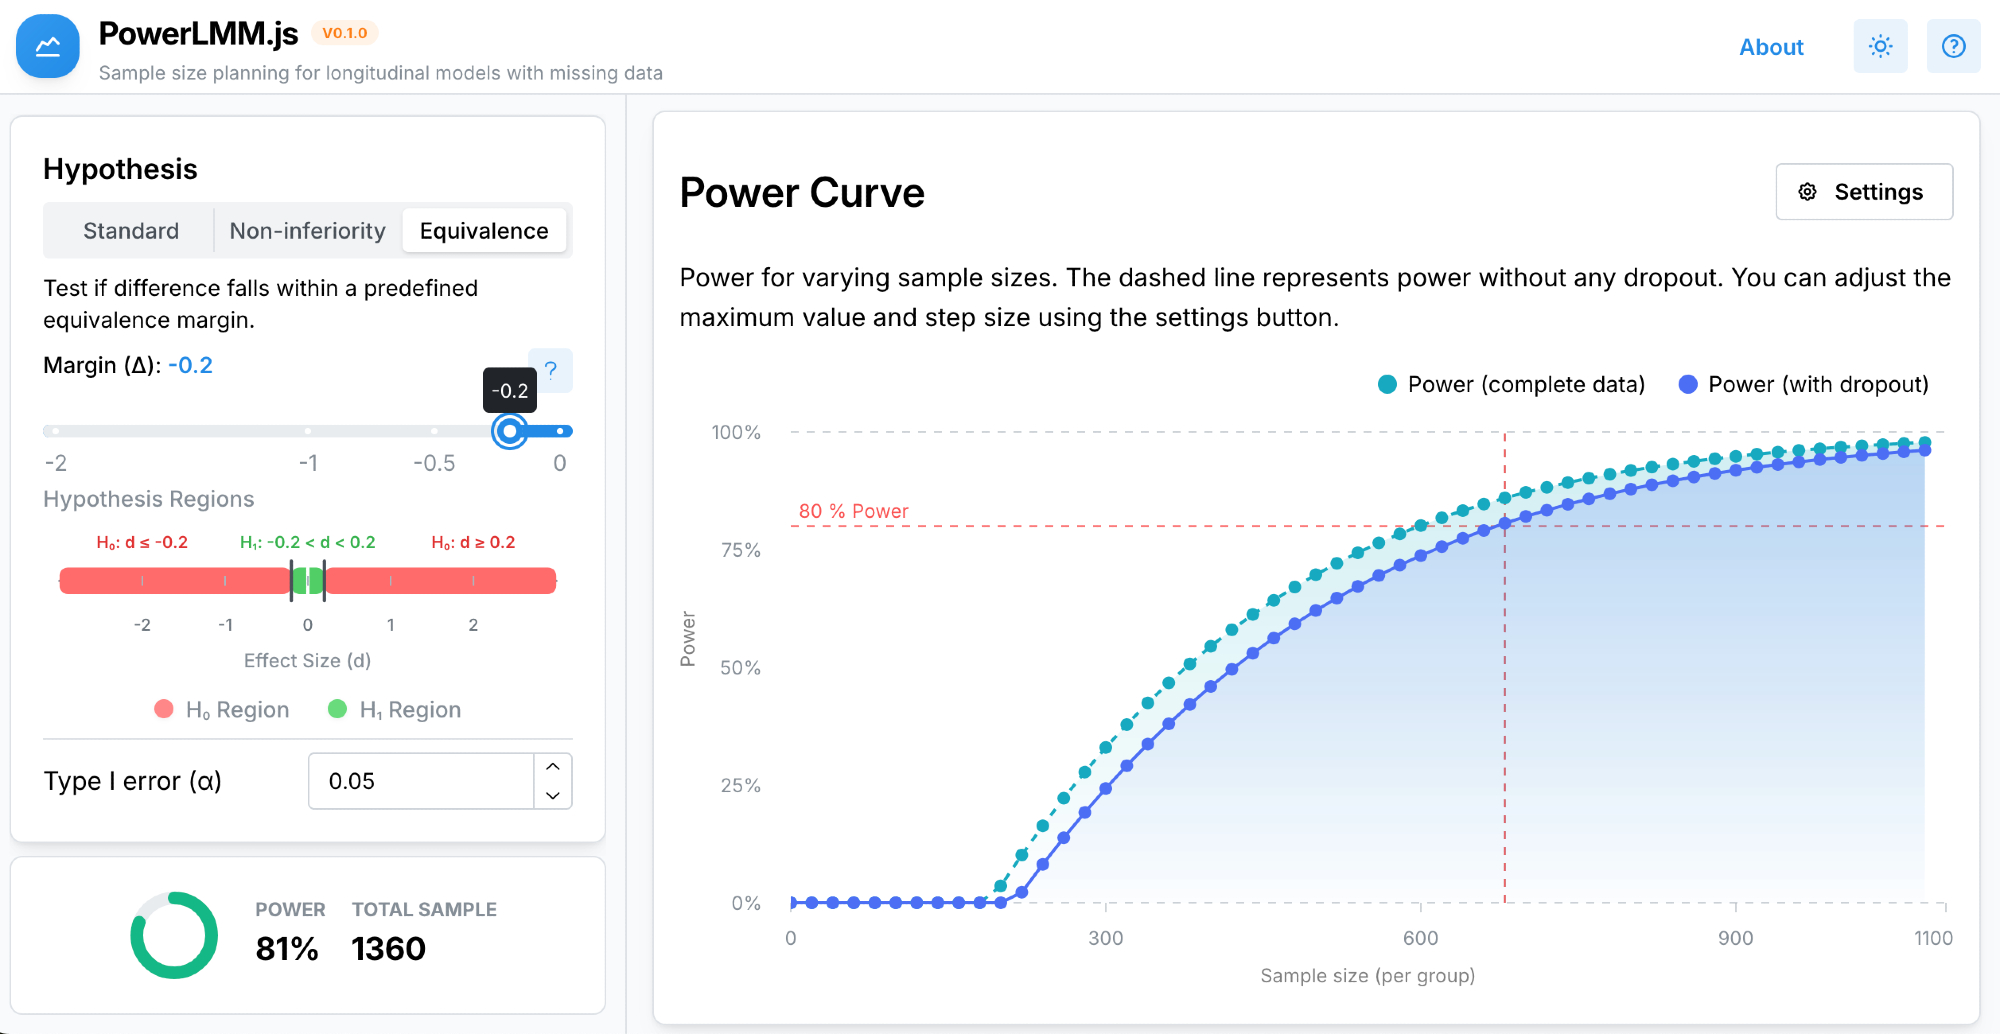Toggle the Power (with dropout) legend marker
The height and width of the screenshot is (1034, 2000).
[1688, 385]
